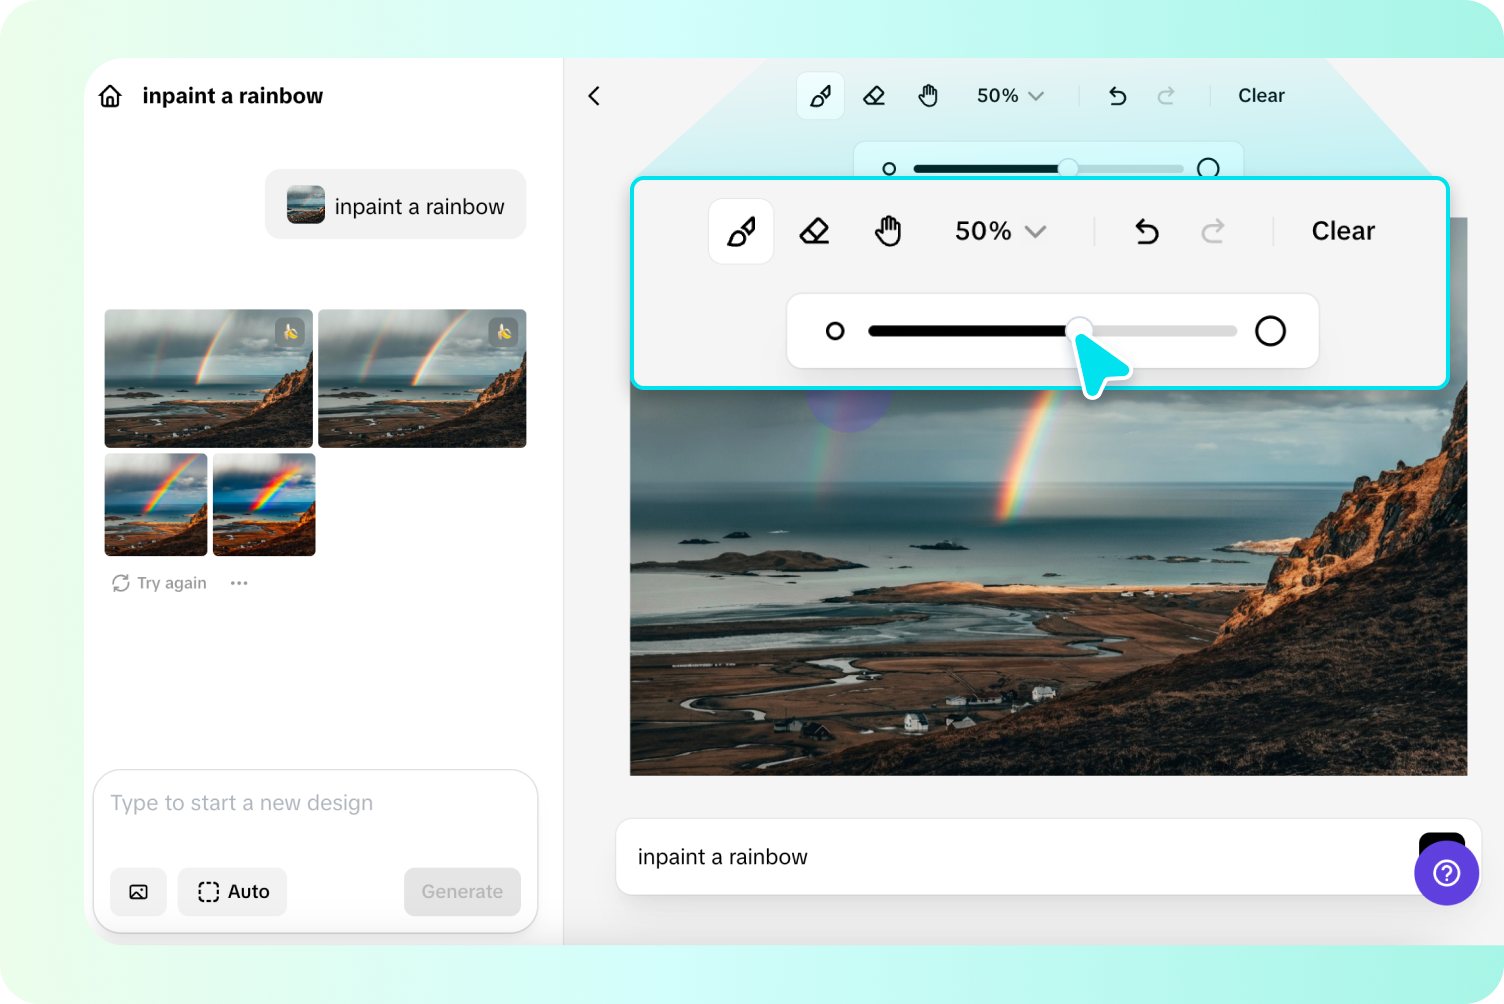Click the image upload icon in the design box
This screenshot has height=1004, width=1504.
tap(138, 891)
